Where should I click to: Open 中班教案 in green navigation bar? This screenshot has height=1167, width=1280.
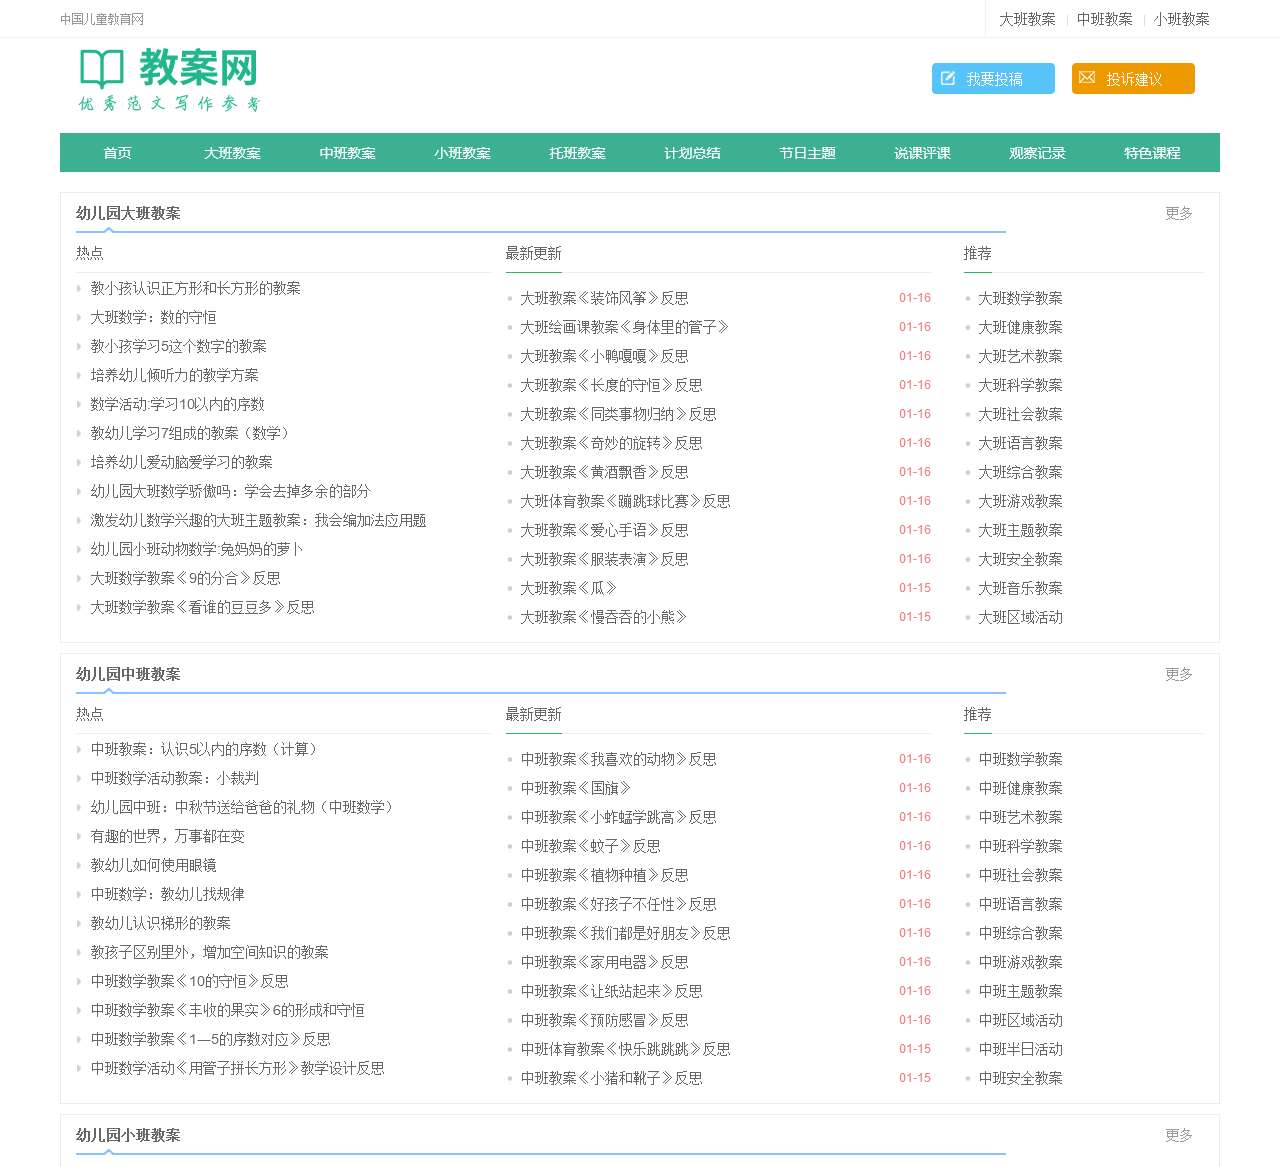[x=347, y=153]
